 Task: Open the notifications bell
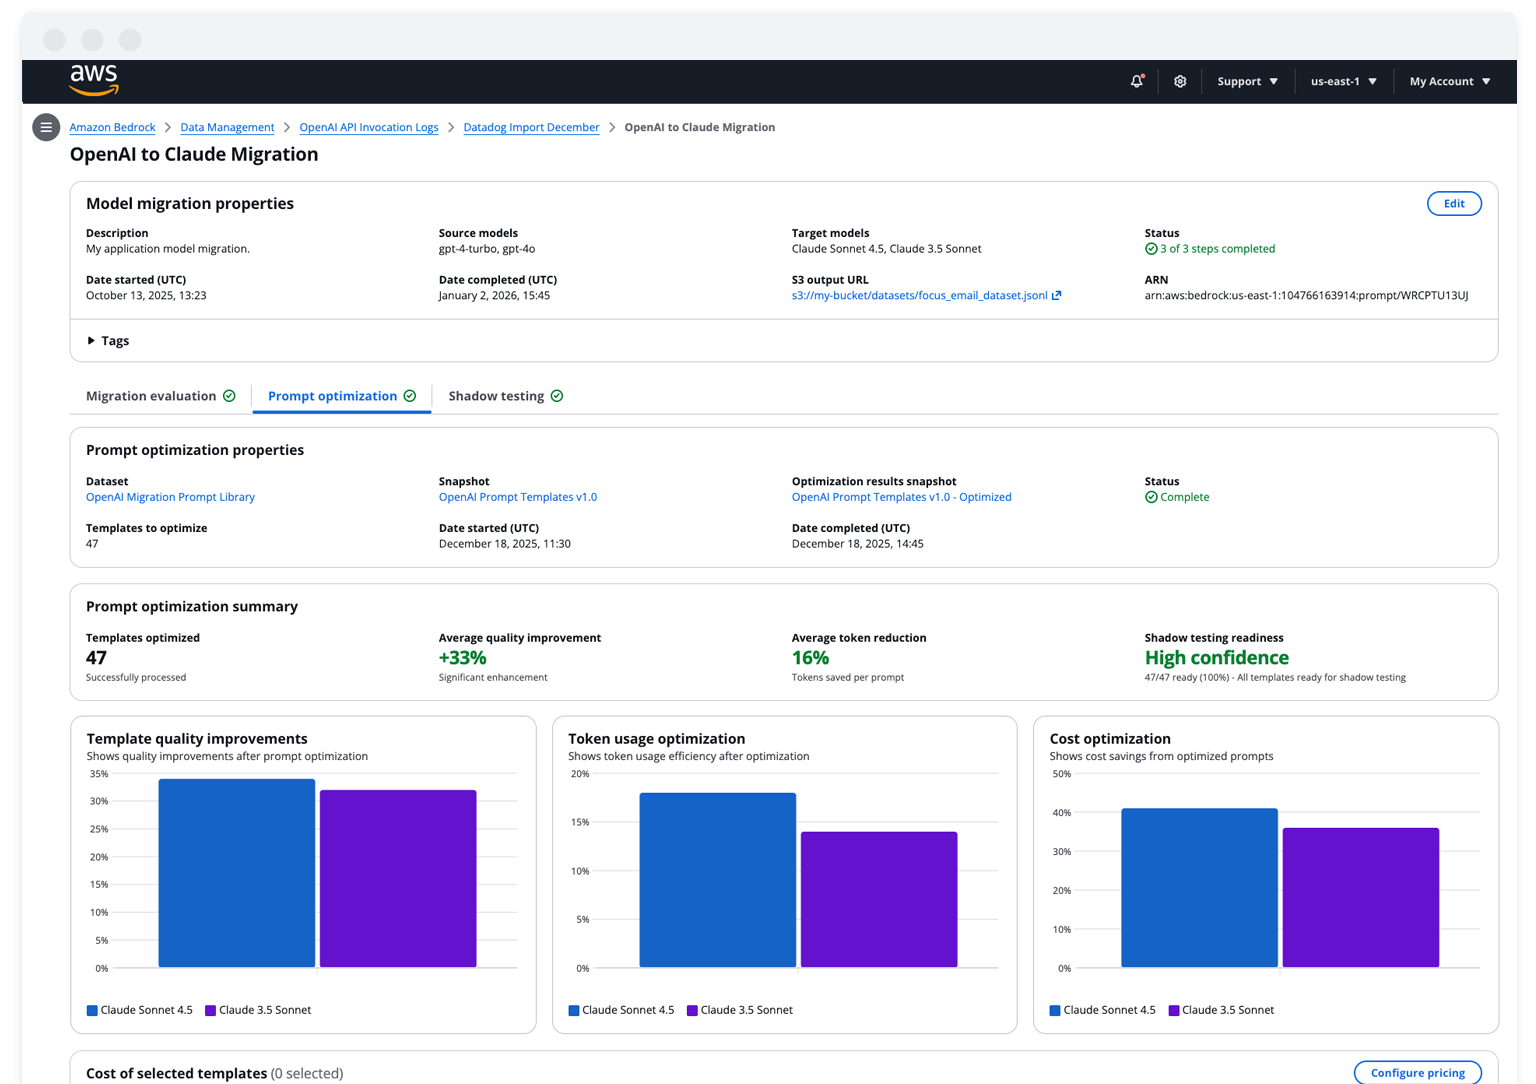[x=1137, y=81]
